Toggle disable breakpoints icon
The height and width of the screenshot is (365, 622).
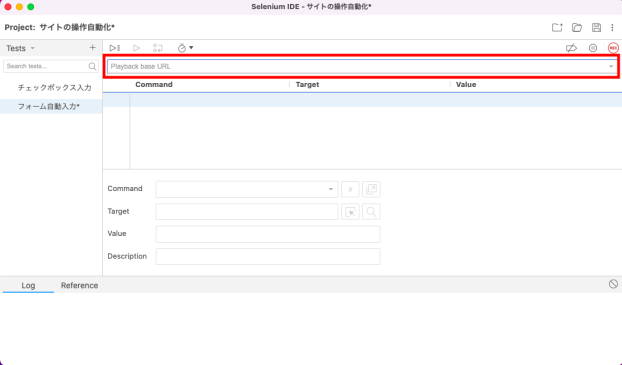(x=571, y=48)
